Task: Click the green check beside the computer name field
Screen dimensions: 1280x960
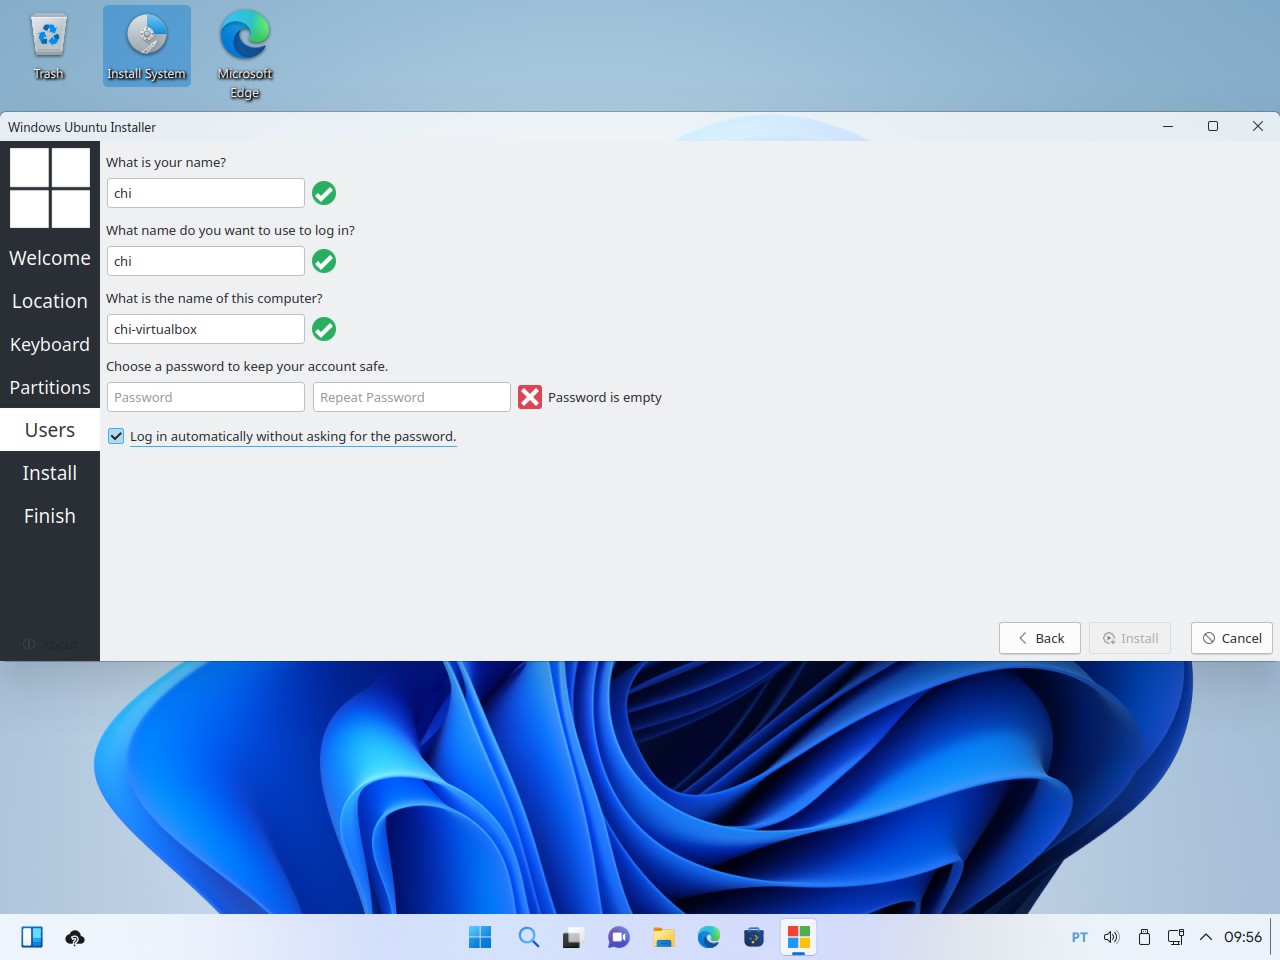Action: point(324,329)
